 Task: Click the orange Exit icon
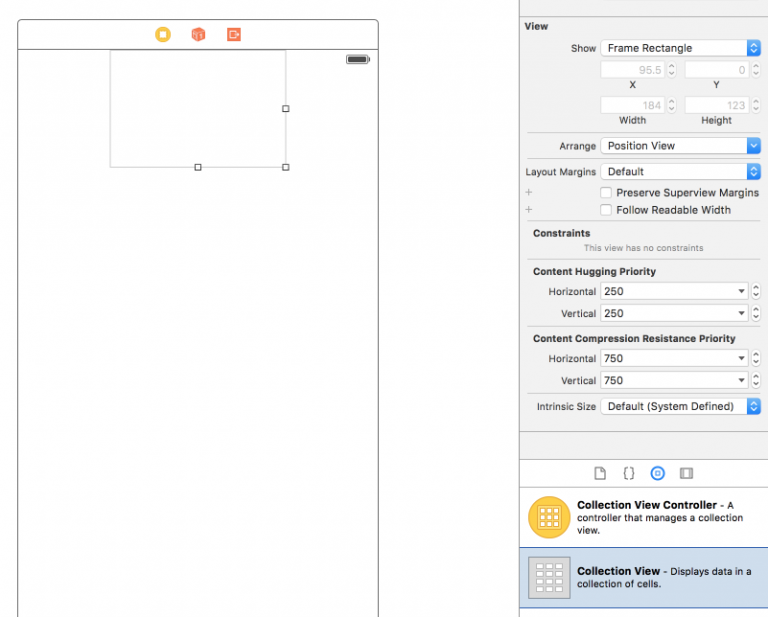pos(234,34)
